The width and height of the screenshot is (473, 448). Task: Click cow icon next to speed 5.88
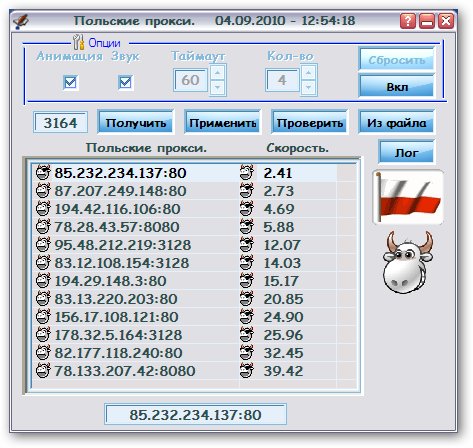tap(247, 227)
